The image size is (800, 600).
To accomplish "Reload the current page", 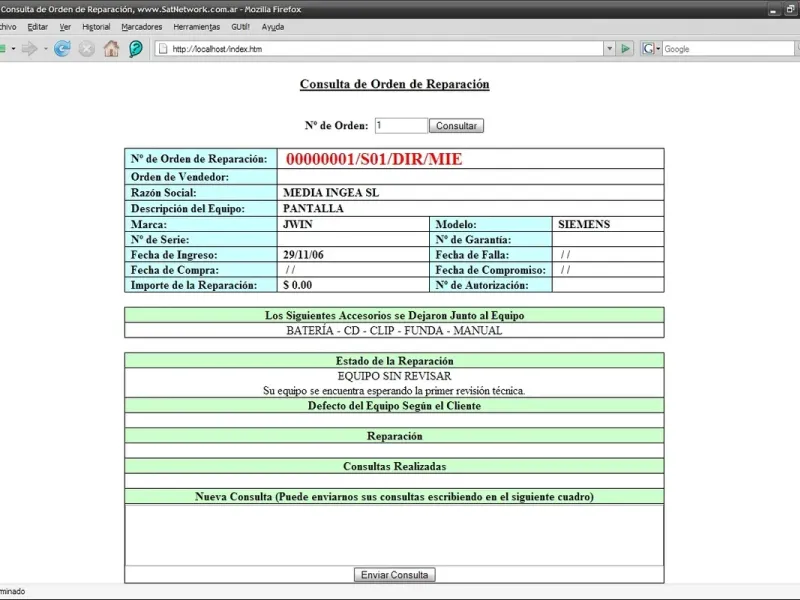I will click(x=62, y=49).
